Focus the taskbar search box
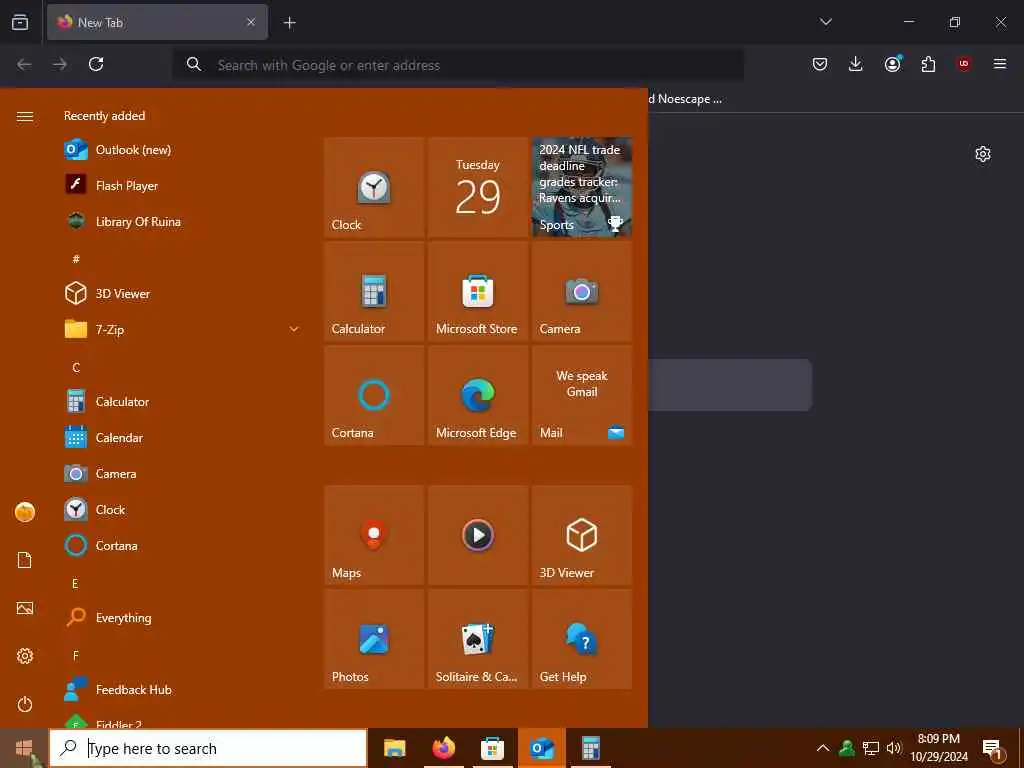Screen dimensions: 1024x768 208,748
